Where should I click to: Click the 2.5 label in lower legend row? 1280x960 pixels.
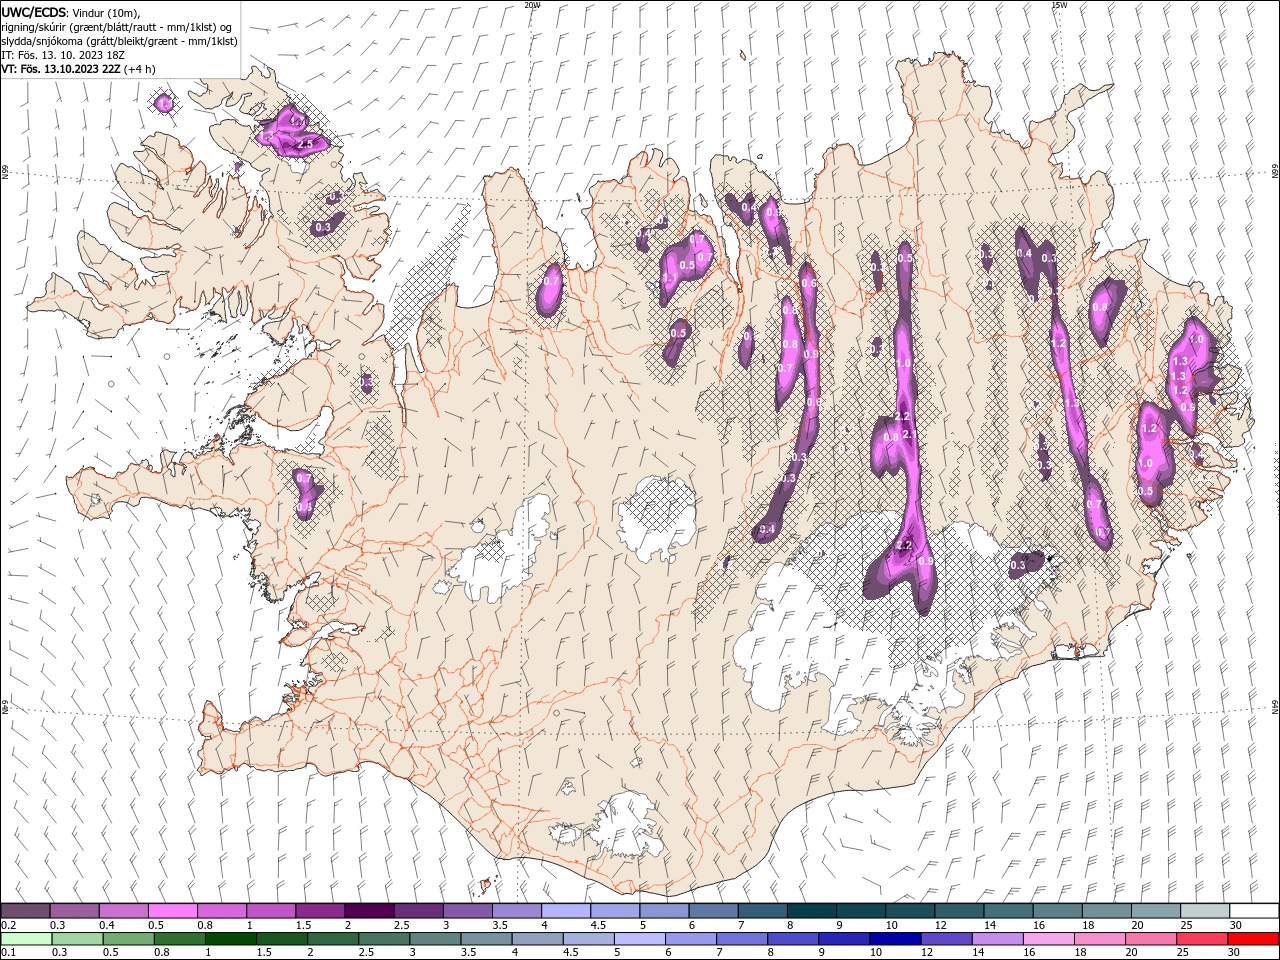click(x=365, y=952)
